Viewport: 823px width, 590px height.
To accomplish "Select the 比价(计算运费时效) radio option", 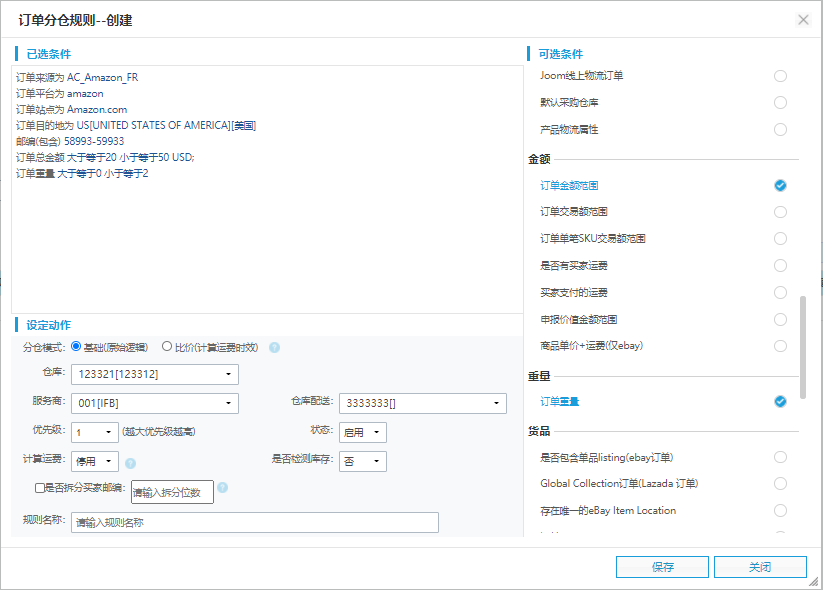I will click(166, 347).
